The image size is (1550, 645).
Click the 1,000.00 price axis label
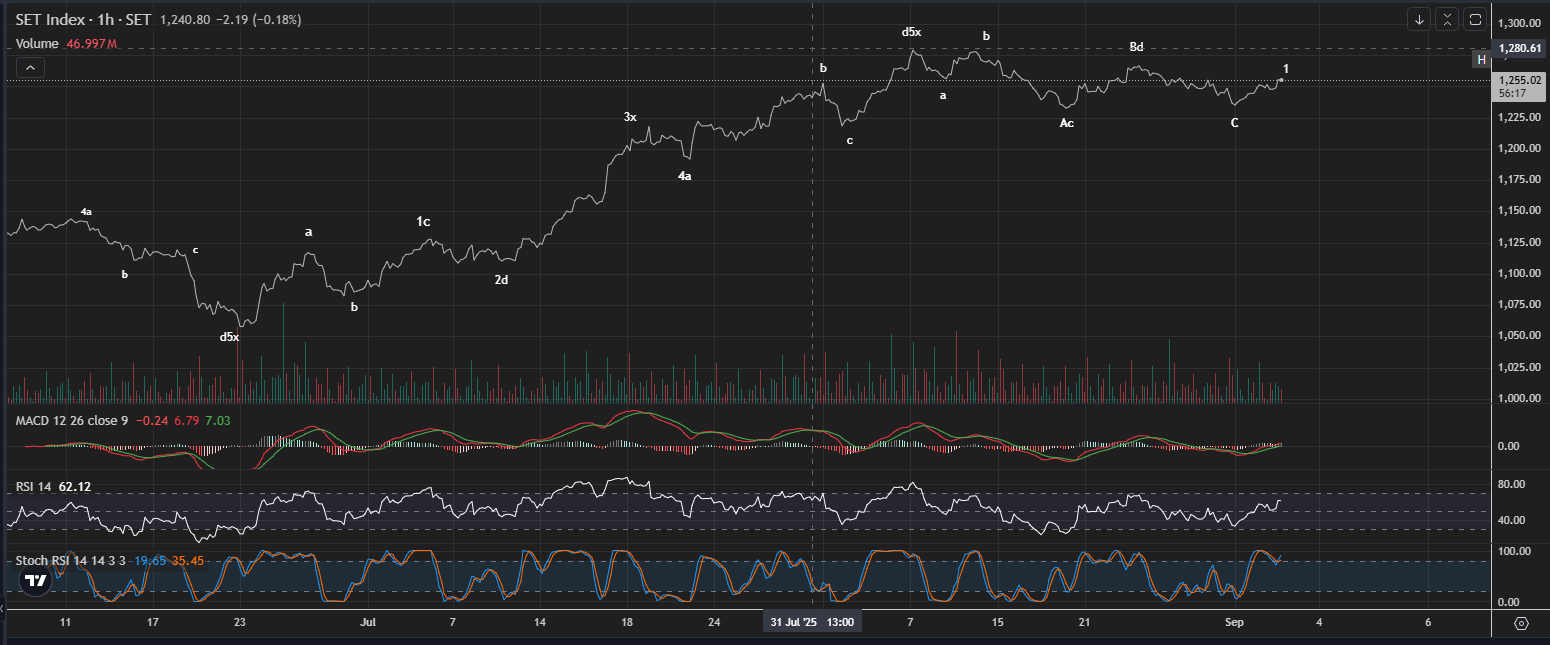(x=1520, y=398)
